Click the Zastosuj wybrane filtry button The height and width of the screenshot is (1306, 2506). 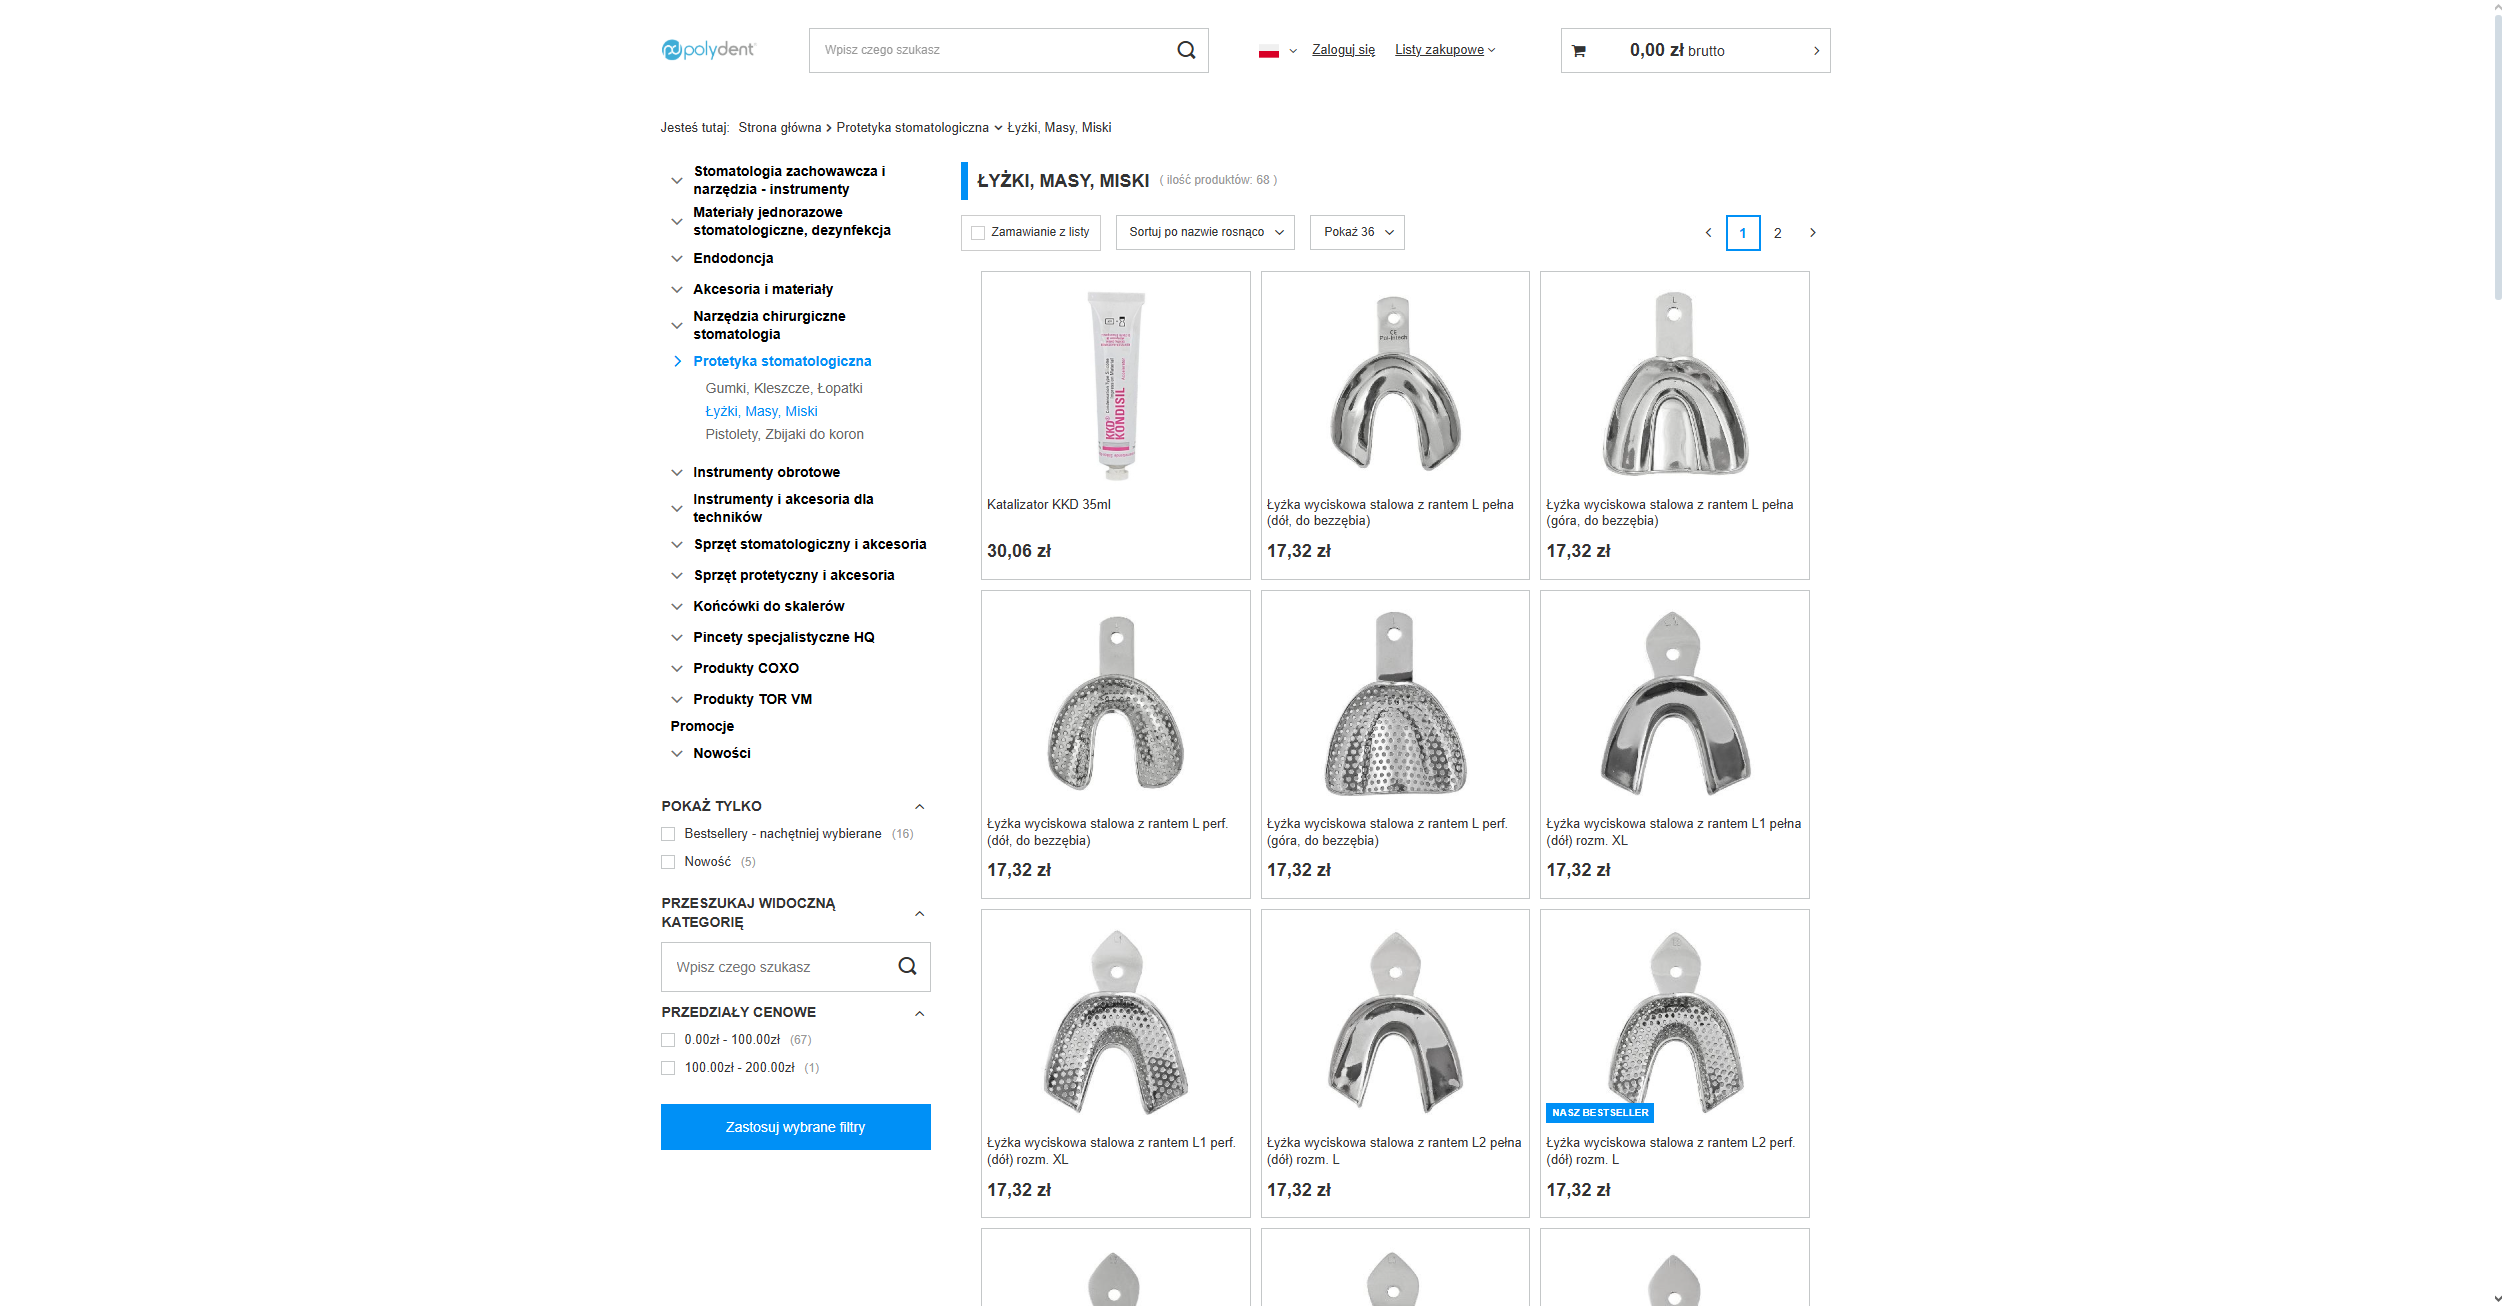click(x=795, y=1127)
